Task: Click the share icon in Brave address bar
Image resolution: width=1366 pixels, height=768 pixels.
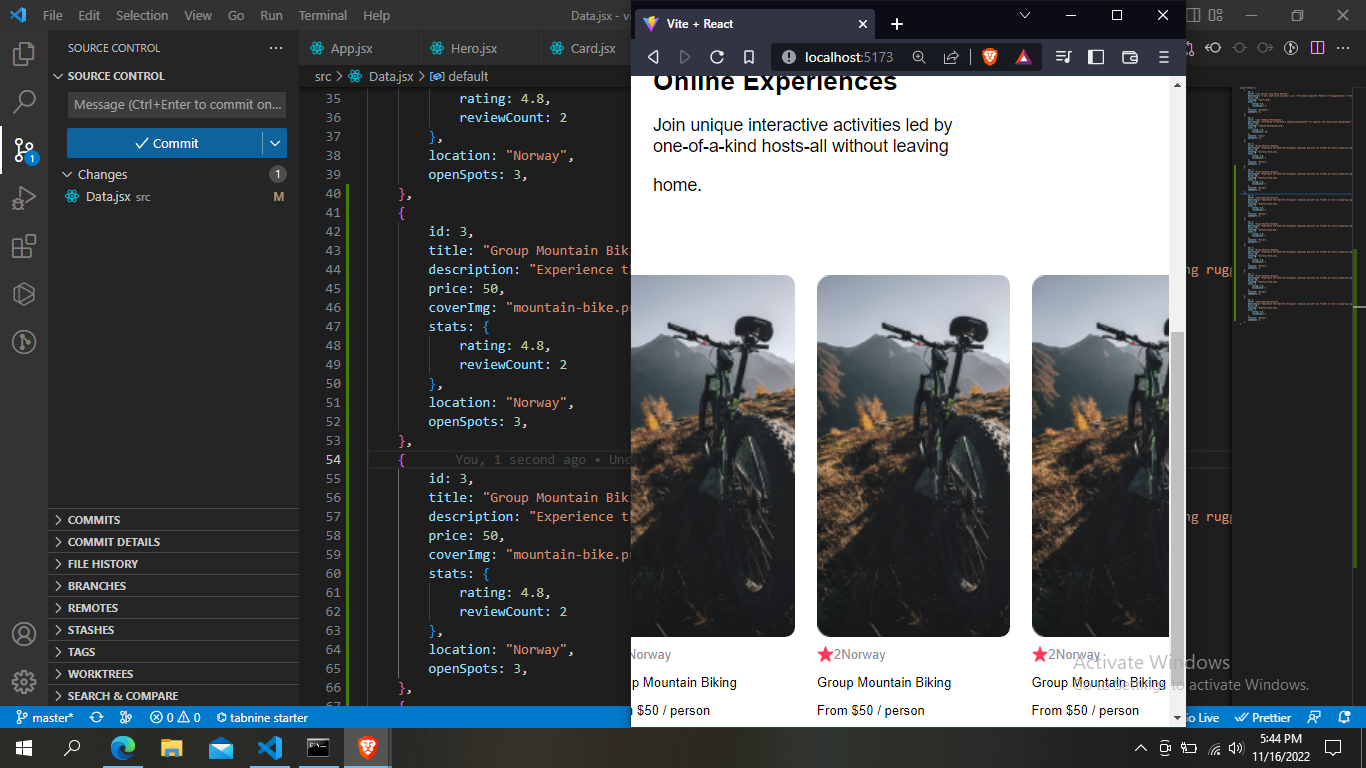Action: tap(951, 57)
